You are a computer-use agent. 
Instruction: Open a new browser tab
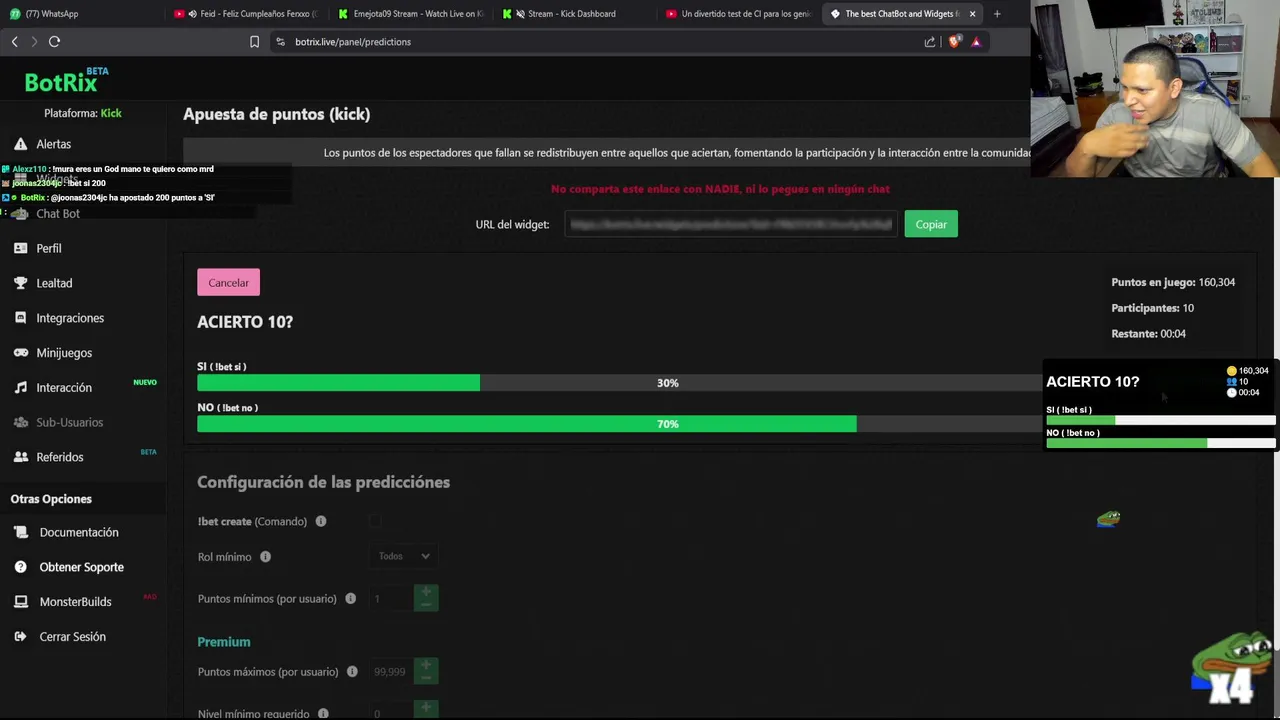997,14
